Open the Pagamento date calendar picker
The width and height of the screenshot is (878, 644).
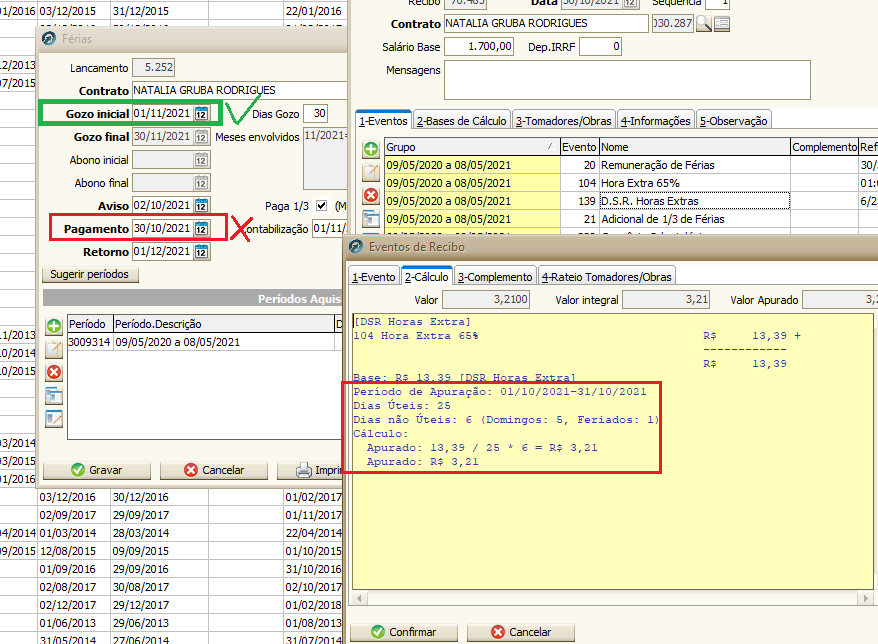(202, 228)
